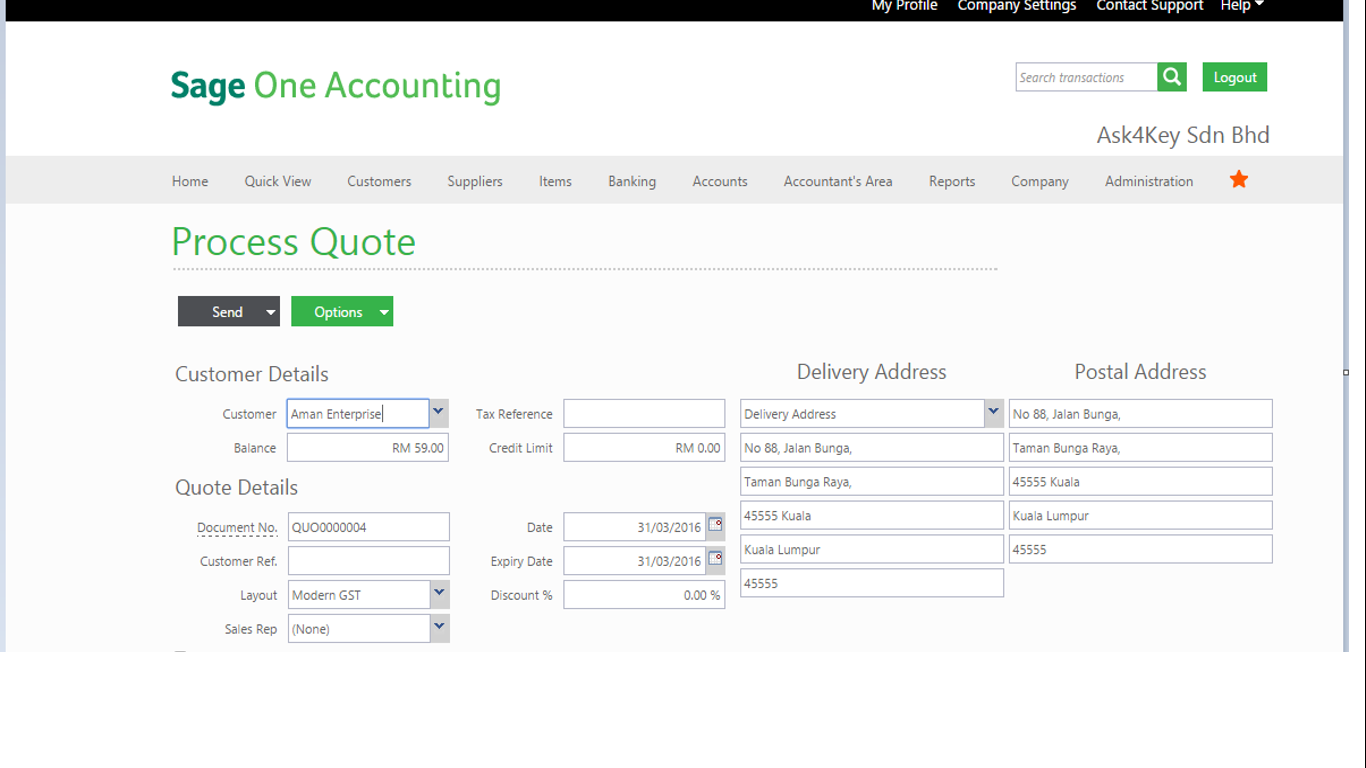Open the Customer dropdown arrow

438,413
